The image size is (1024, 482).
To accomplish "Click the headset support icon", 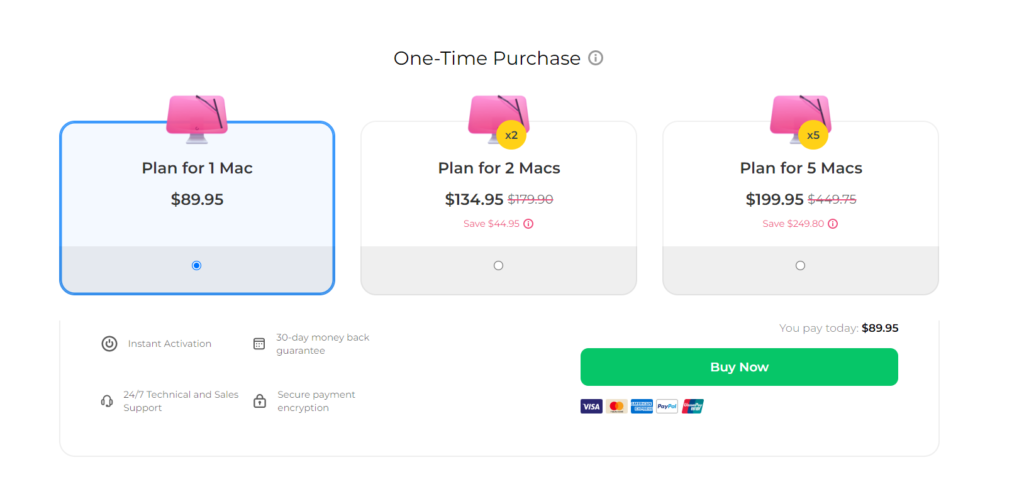I will pyautogui.click(x=107, y=401).
